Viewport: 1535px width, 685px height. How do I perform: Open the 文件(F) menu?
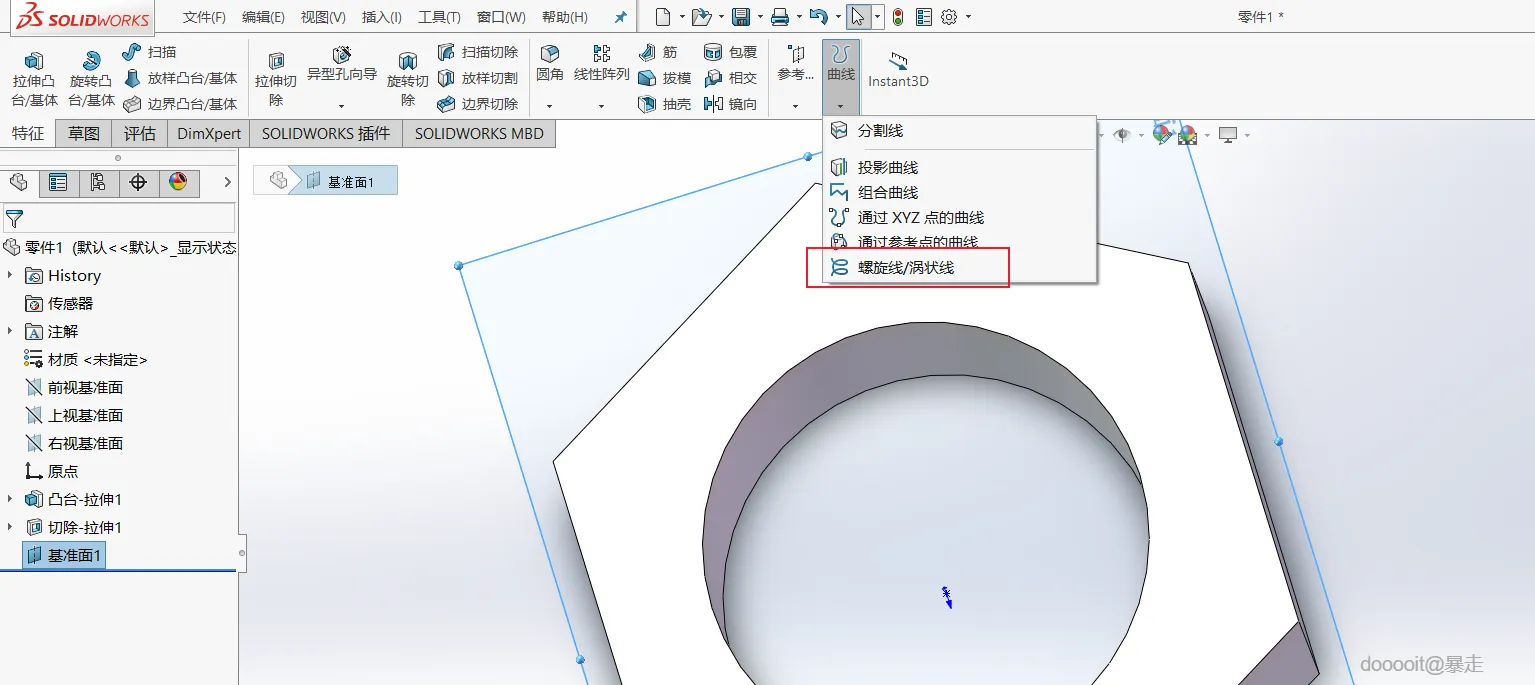pyautogui.click(x=204, y=17)
